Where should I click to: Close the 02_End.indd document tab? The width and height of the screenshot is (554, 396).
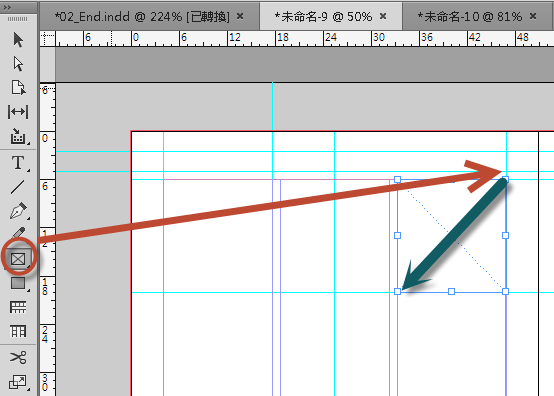pyautogui.click(x=240, y=16)
